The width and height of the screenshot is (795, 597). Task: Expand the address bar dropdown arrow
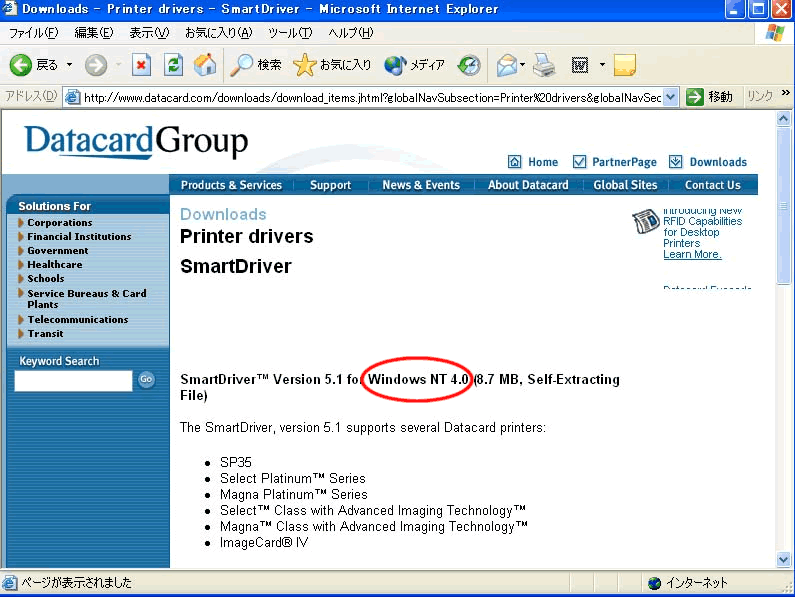tap(671, 97)
